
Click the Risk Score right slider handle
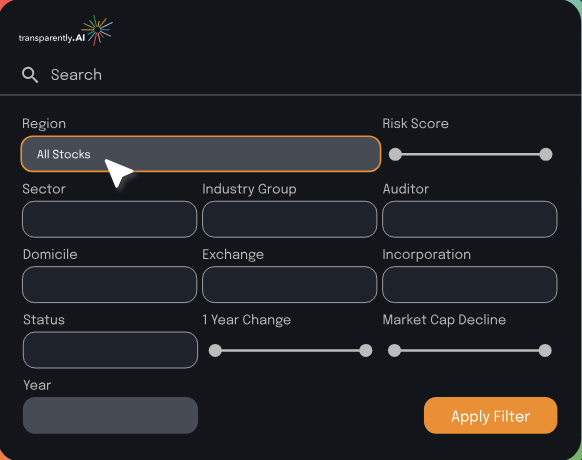click(x=546, y=154)
